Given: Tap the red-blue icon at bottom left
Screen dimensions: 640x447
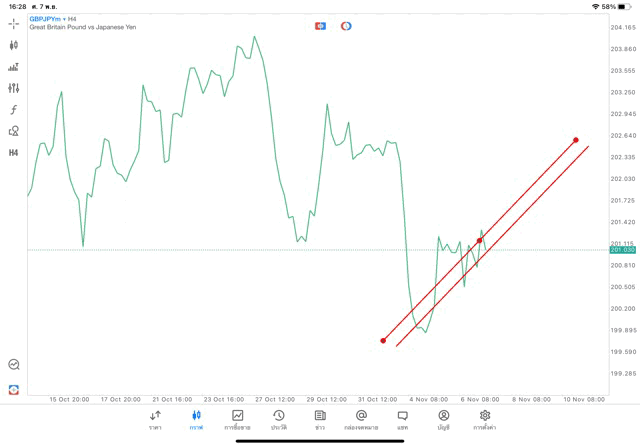Looking at the screenshot, I should [x=14, y=389].
